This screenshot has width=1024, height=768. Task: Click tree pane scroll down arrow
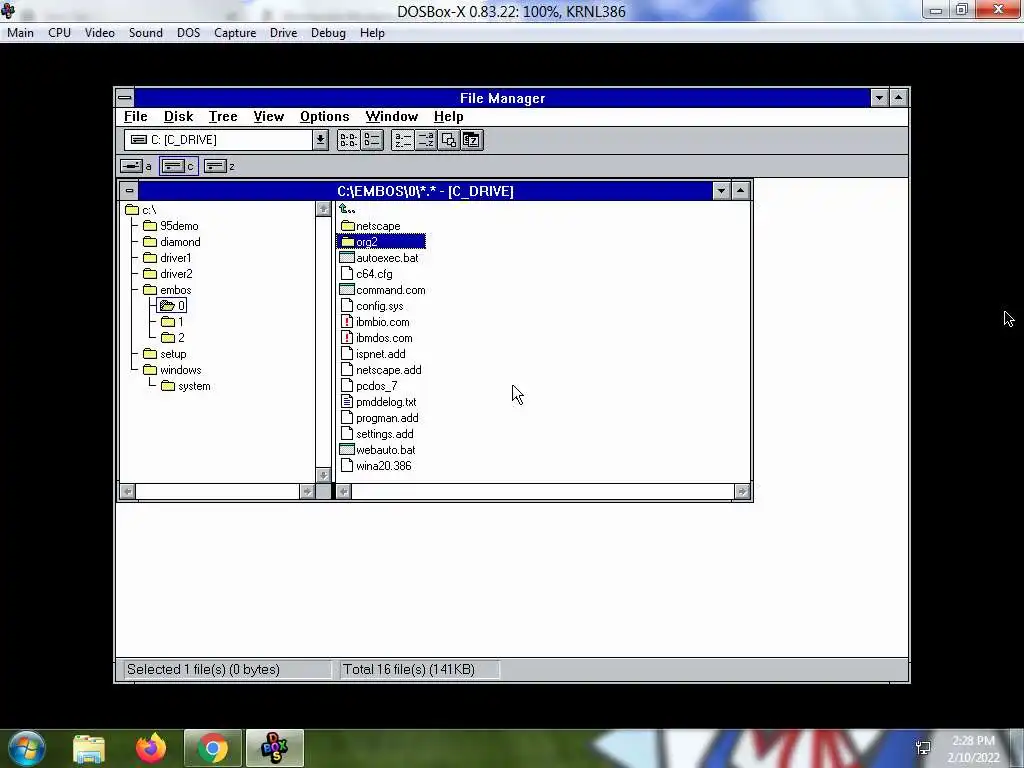coord(323,475)
